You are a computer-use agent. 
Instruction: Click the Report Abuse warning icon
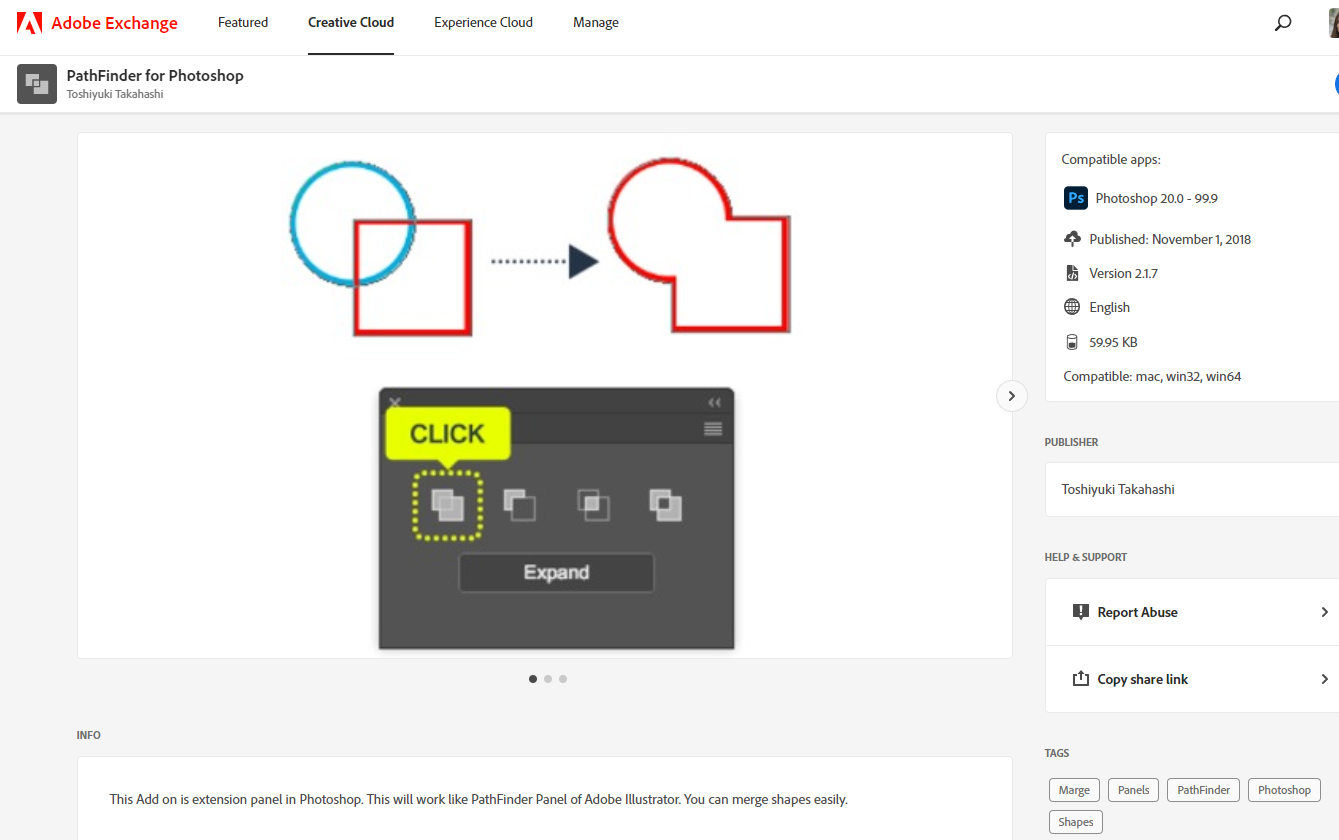pyautogui.click(x=1080, y=612)
